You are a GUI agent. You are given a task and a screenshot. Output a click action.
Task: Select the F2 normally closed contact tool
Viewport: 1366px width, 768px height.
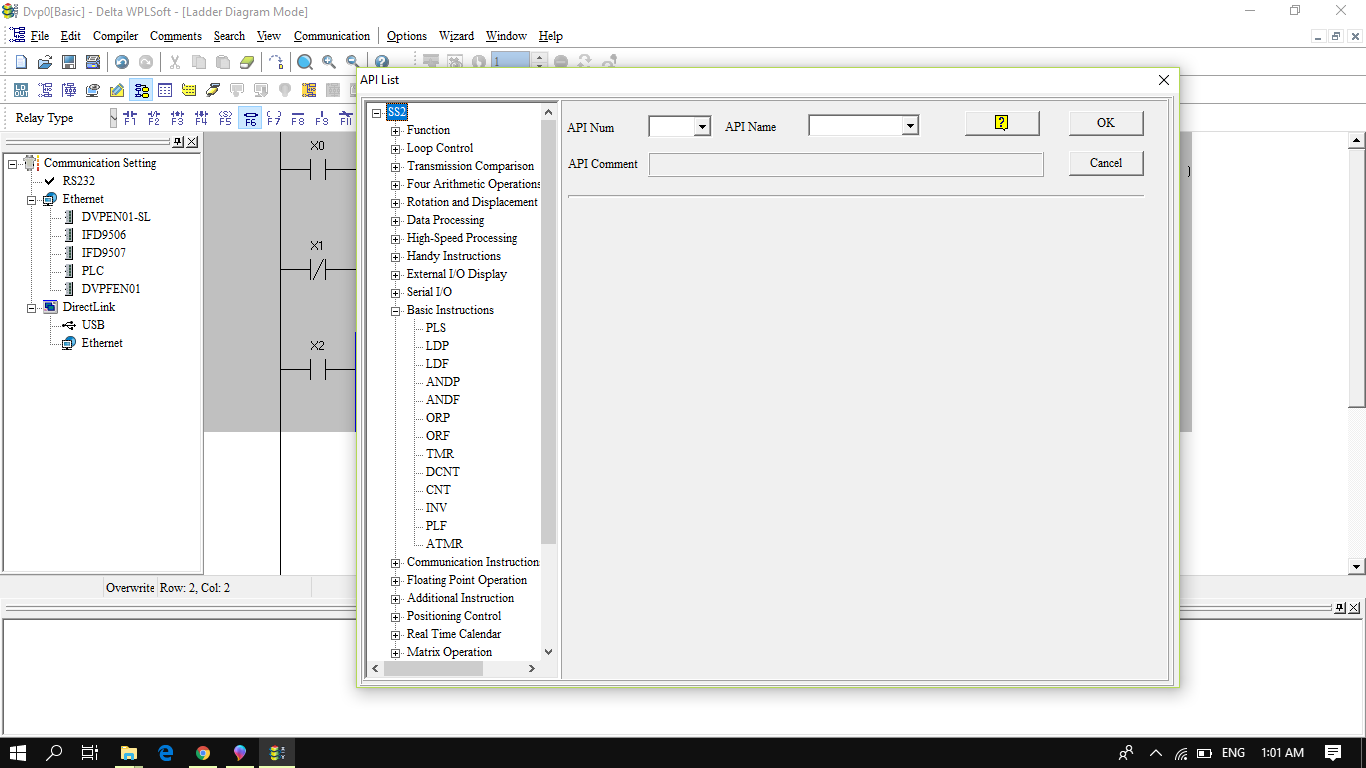(x=153, y=118)
